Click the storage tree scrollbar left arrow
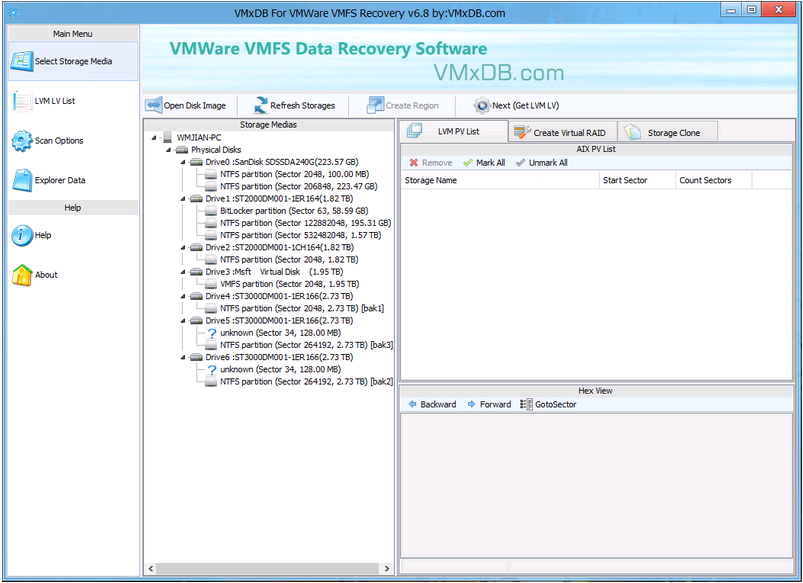The height and width of the screenshot is (583, 803). pyautogui.click(x=151, y=569)
